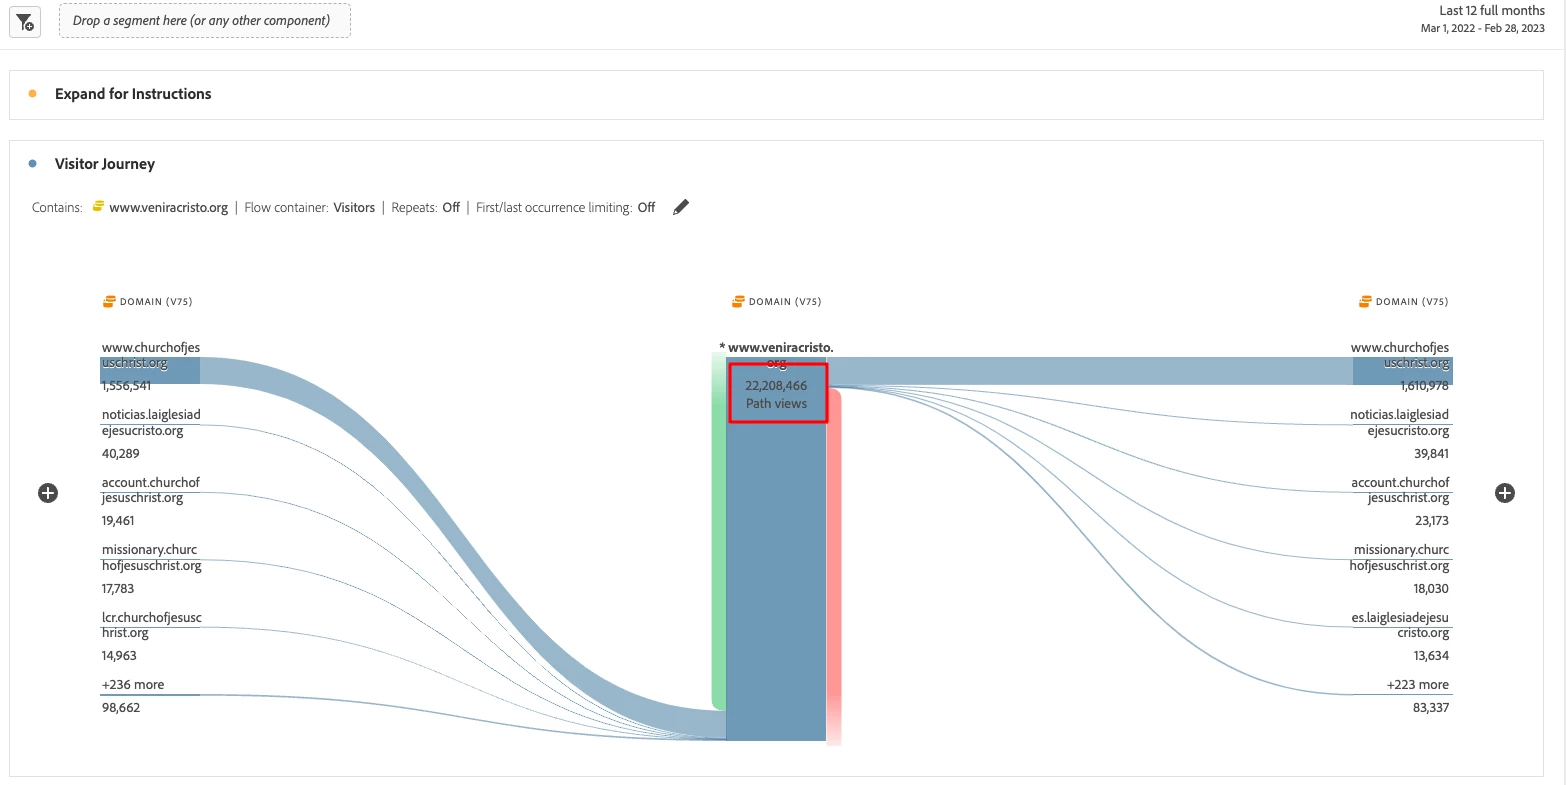1566x785 pixels.
Task: Click the left value 98,662
Action: (x=121, y=708)
